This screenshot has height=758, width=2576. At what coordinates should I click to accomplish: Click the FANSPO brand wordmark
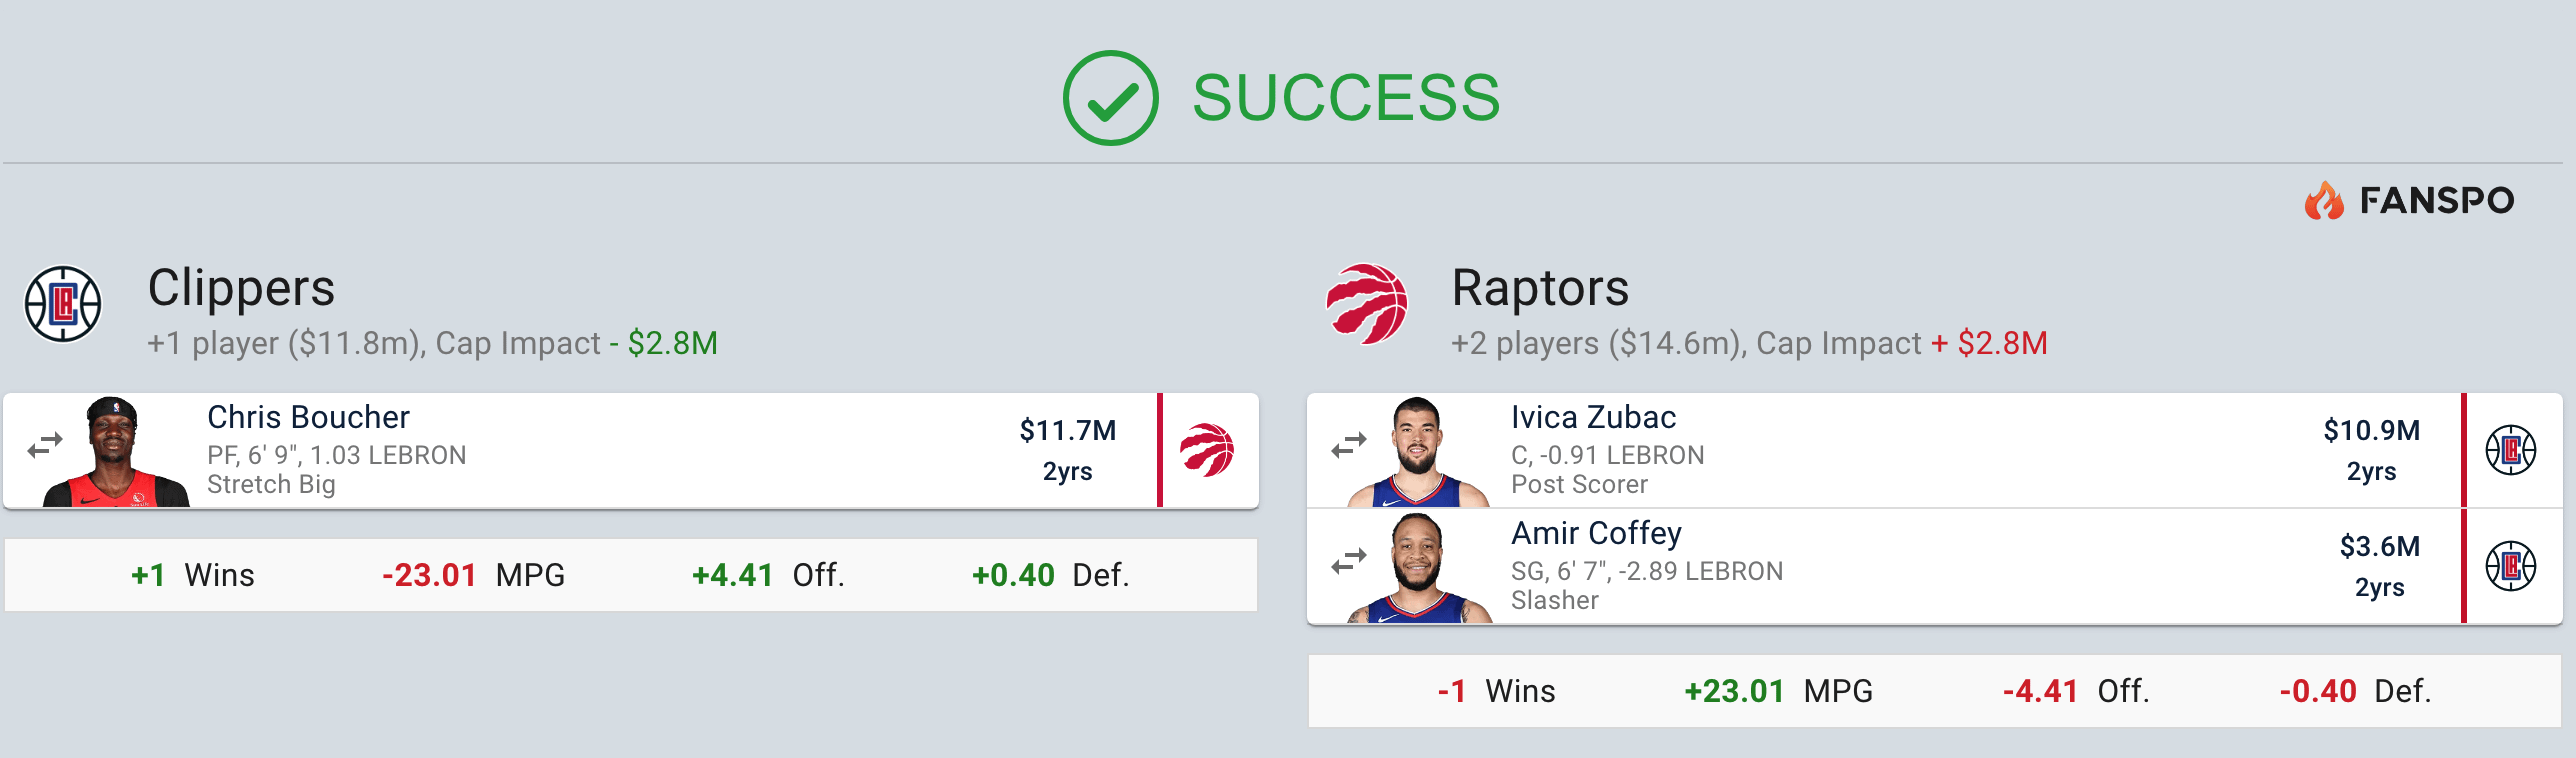point(2436,201)
